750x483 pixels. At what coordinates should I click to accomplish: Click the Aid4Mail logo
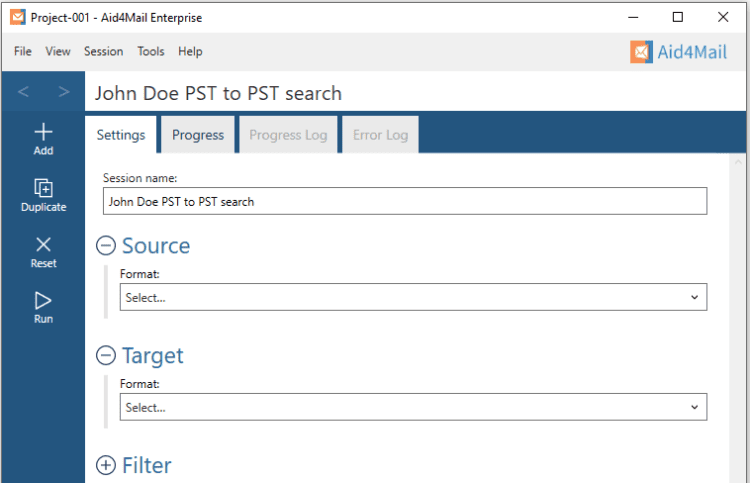[x=682, y=52]
